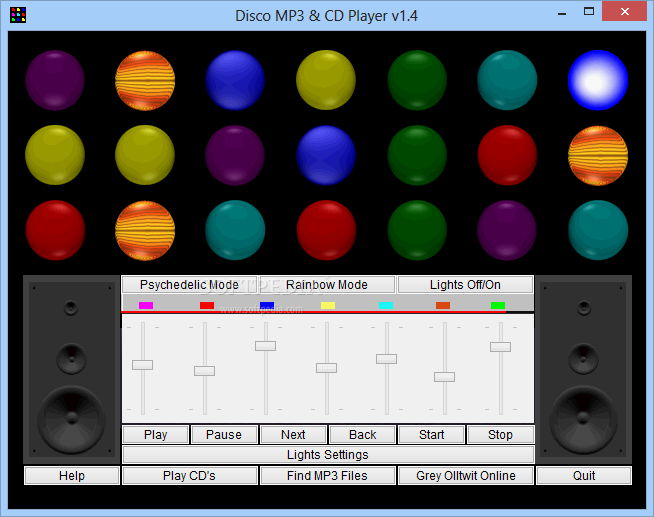Click the Start button
Image resolution: width=654 pixels, height=517 pixels.
click(432, 434)
